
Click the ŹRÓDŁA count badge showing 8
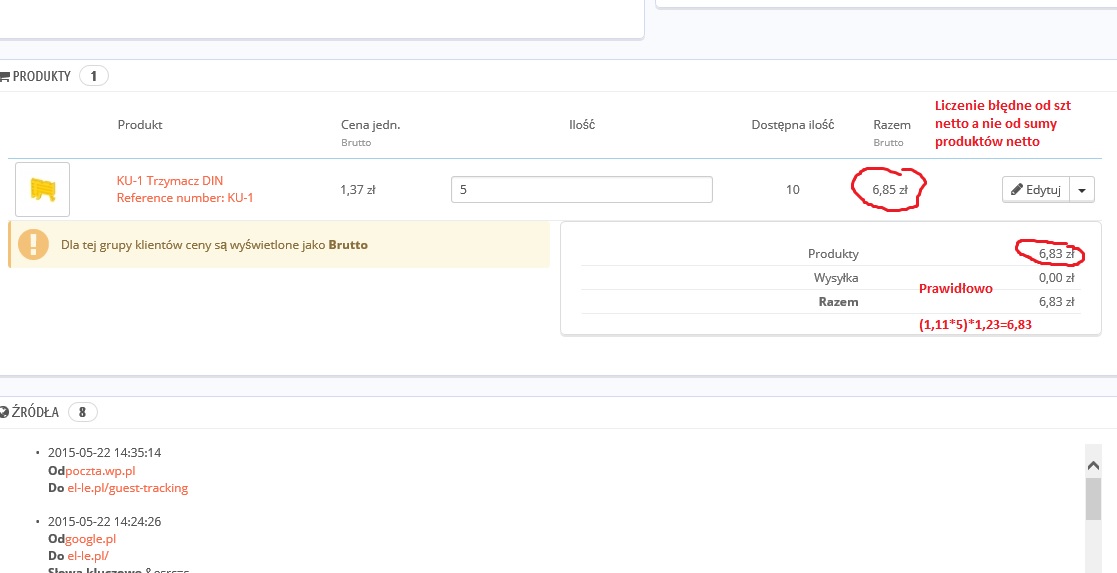(x=82, y=412)
